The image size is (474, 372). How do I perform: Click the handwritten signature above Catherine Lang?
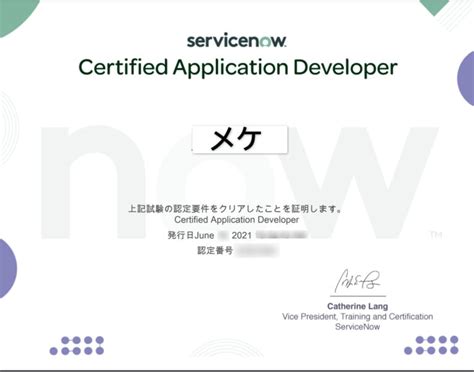pos(357,281)
